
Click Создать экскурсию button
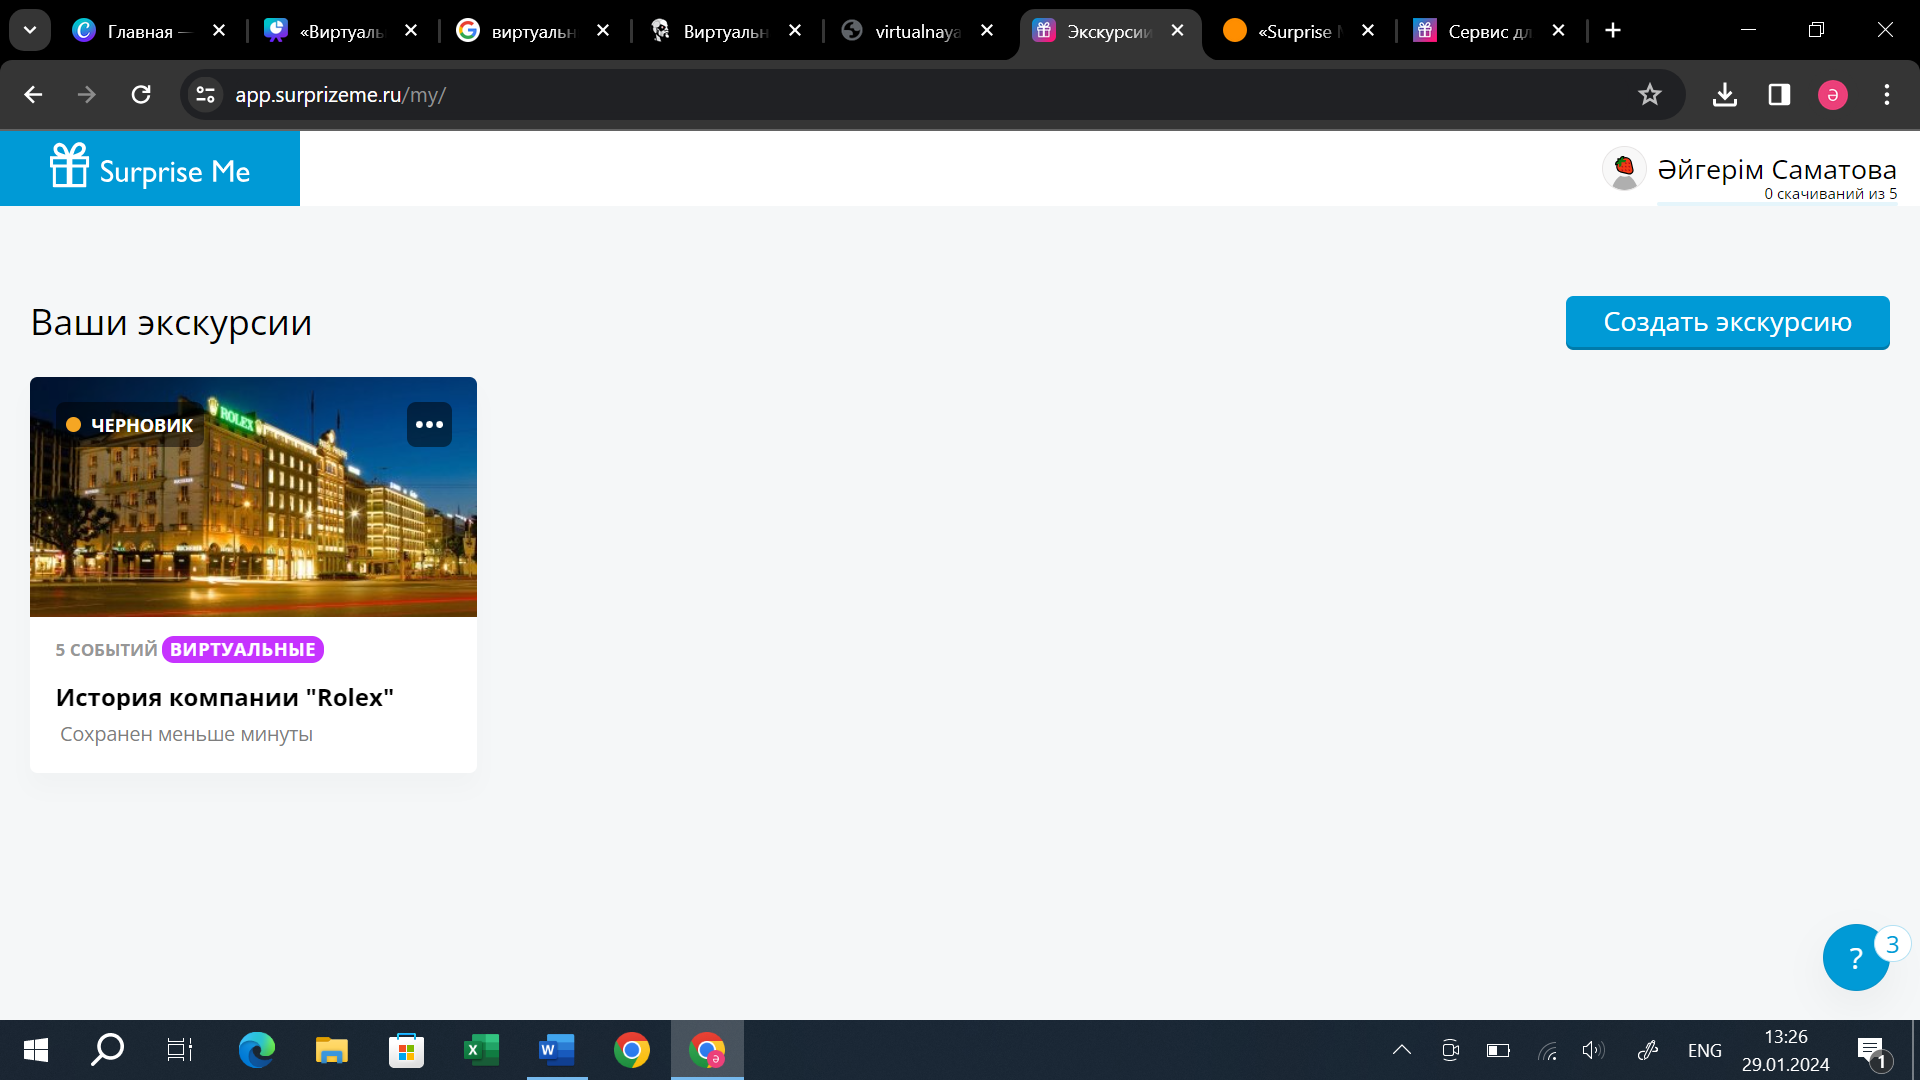pyautogui.click(x=1727, y=322)
